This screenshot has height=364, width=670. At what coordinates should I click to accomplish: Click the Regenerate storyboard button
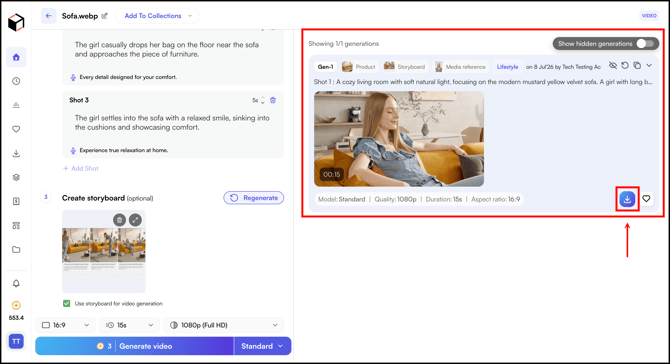pos(254,198)
